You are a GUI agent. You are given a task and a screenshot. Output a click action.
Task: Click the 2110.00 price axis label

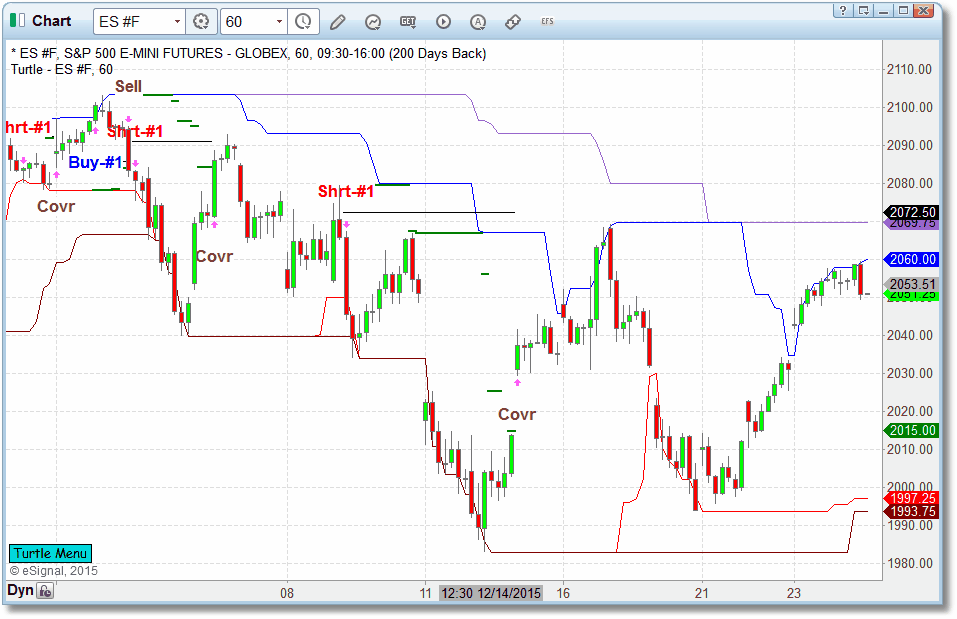(909, 70)
